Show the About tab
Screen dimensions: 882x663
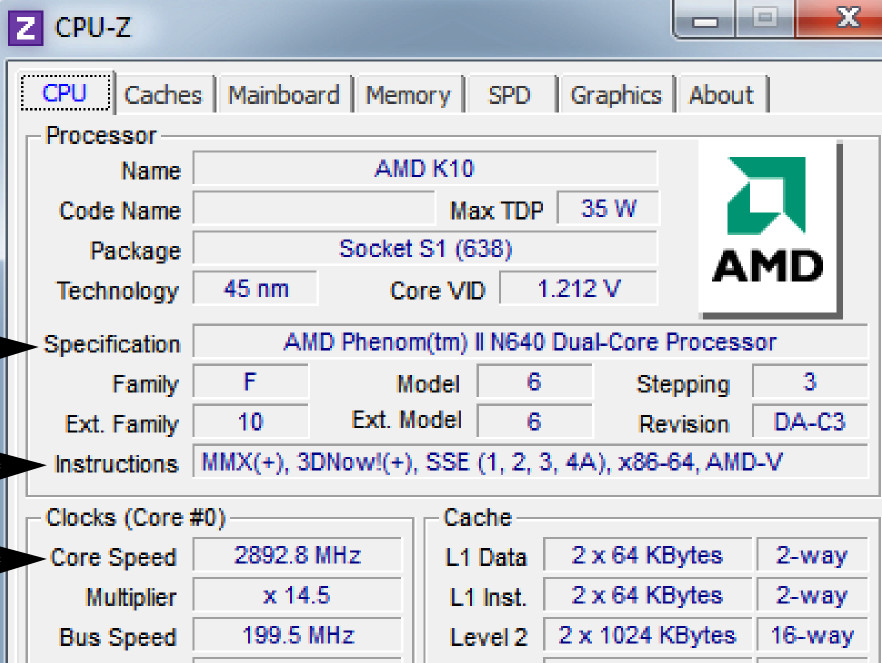(721, 96)
